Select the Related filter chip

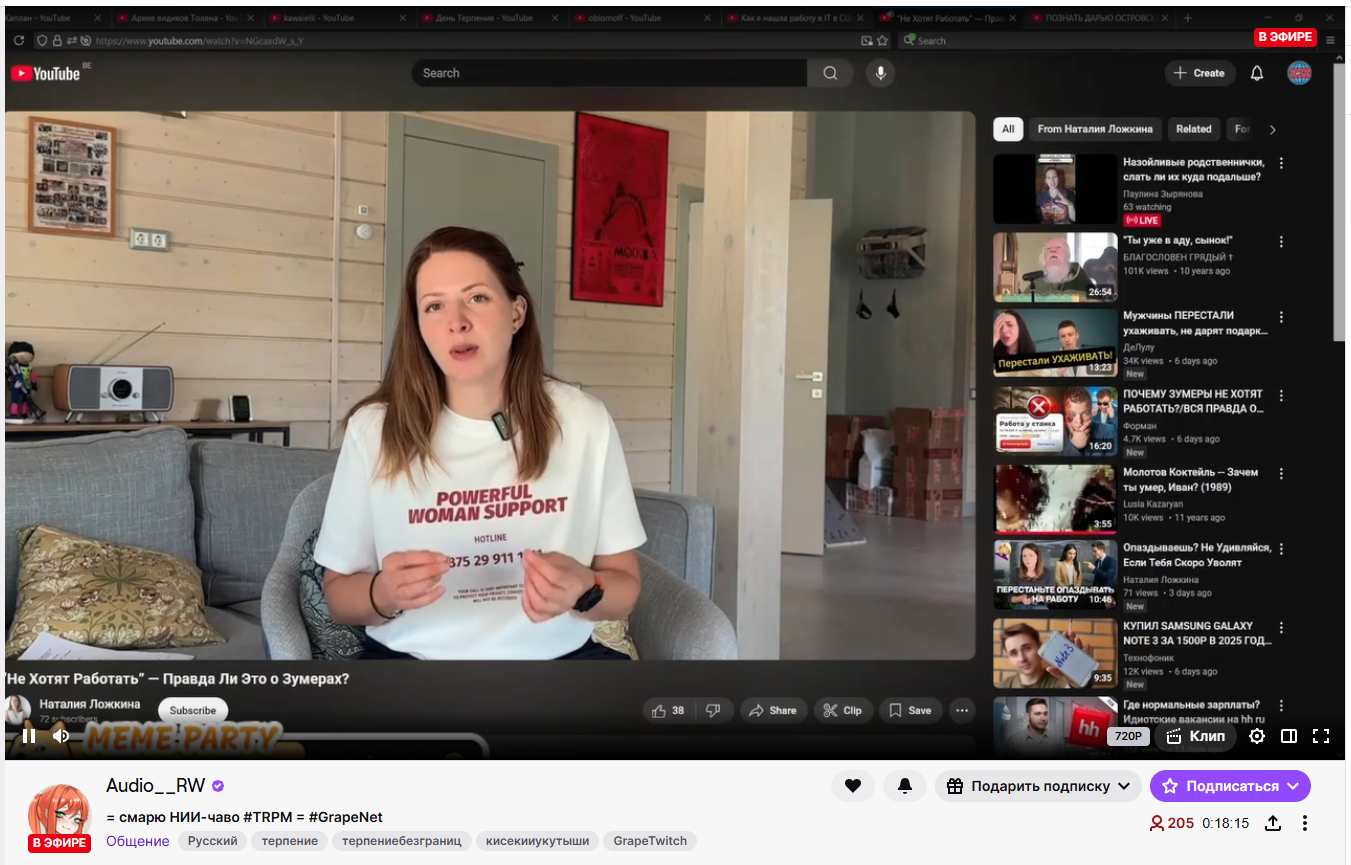tap(1193, 129)
